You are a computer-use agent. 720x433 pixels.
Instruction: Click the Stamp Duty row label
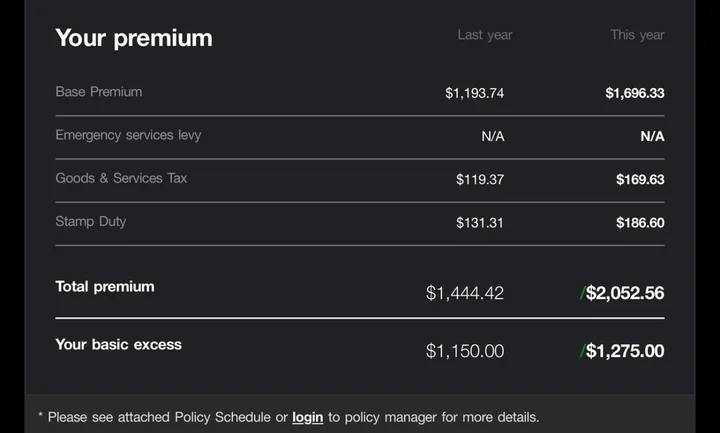(x=91, y=221)
